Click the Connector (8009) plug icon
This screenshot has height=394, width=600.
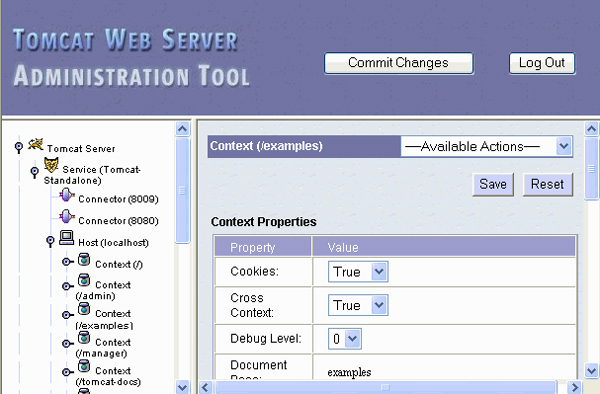click(67, 195)
